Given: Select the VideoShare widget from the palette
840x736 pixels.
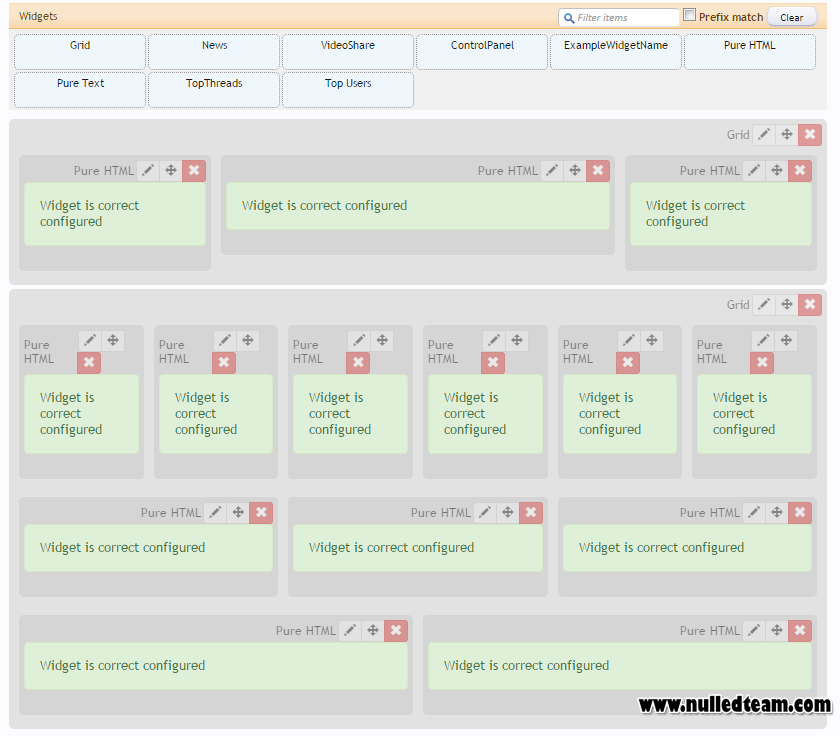Looking at the screenshot, I should click(348, 52).
